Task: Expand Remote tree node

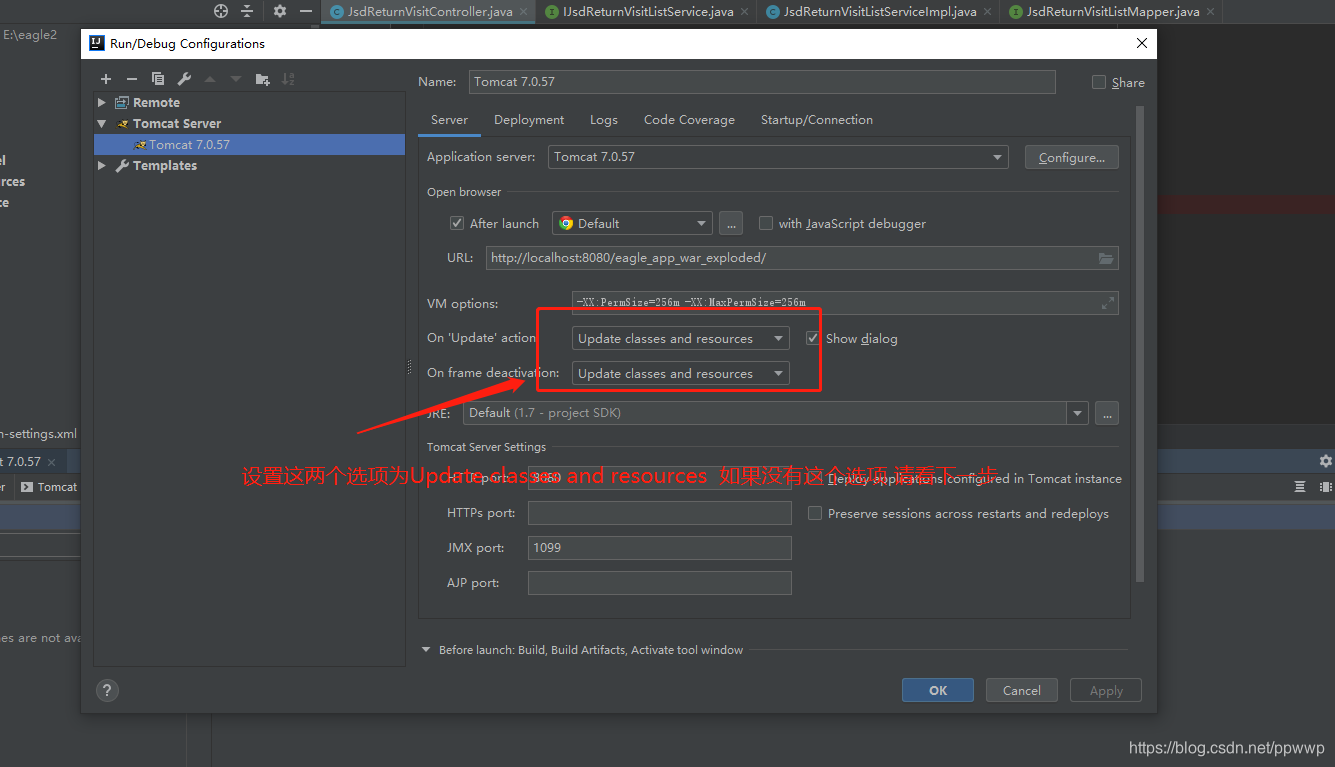Action: pyautogui.click(x=101, y=102)
